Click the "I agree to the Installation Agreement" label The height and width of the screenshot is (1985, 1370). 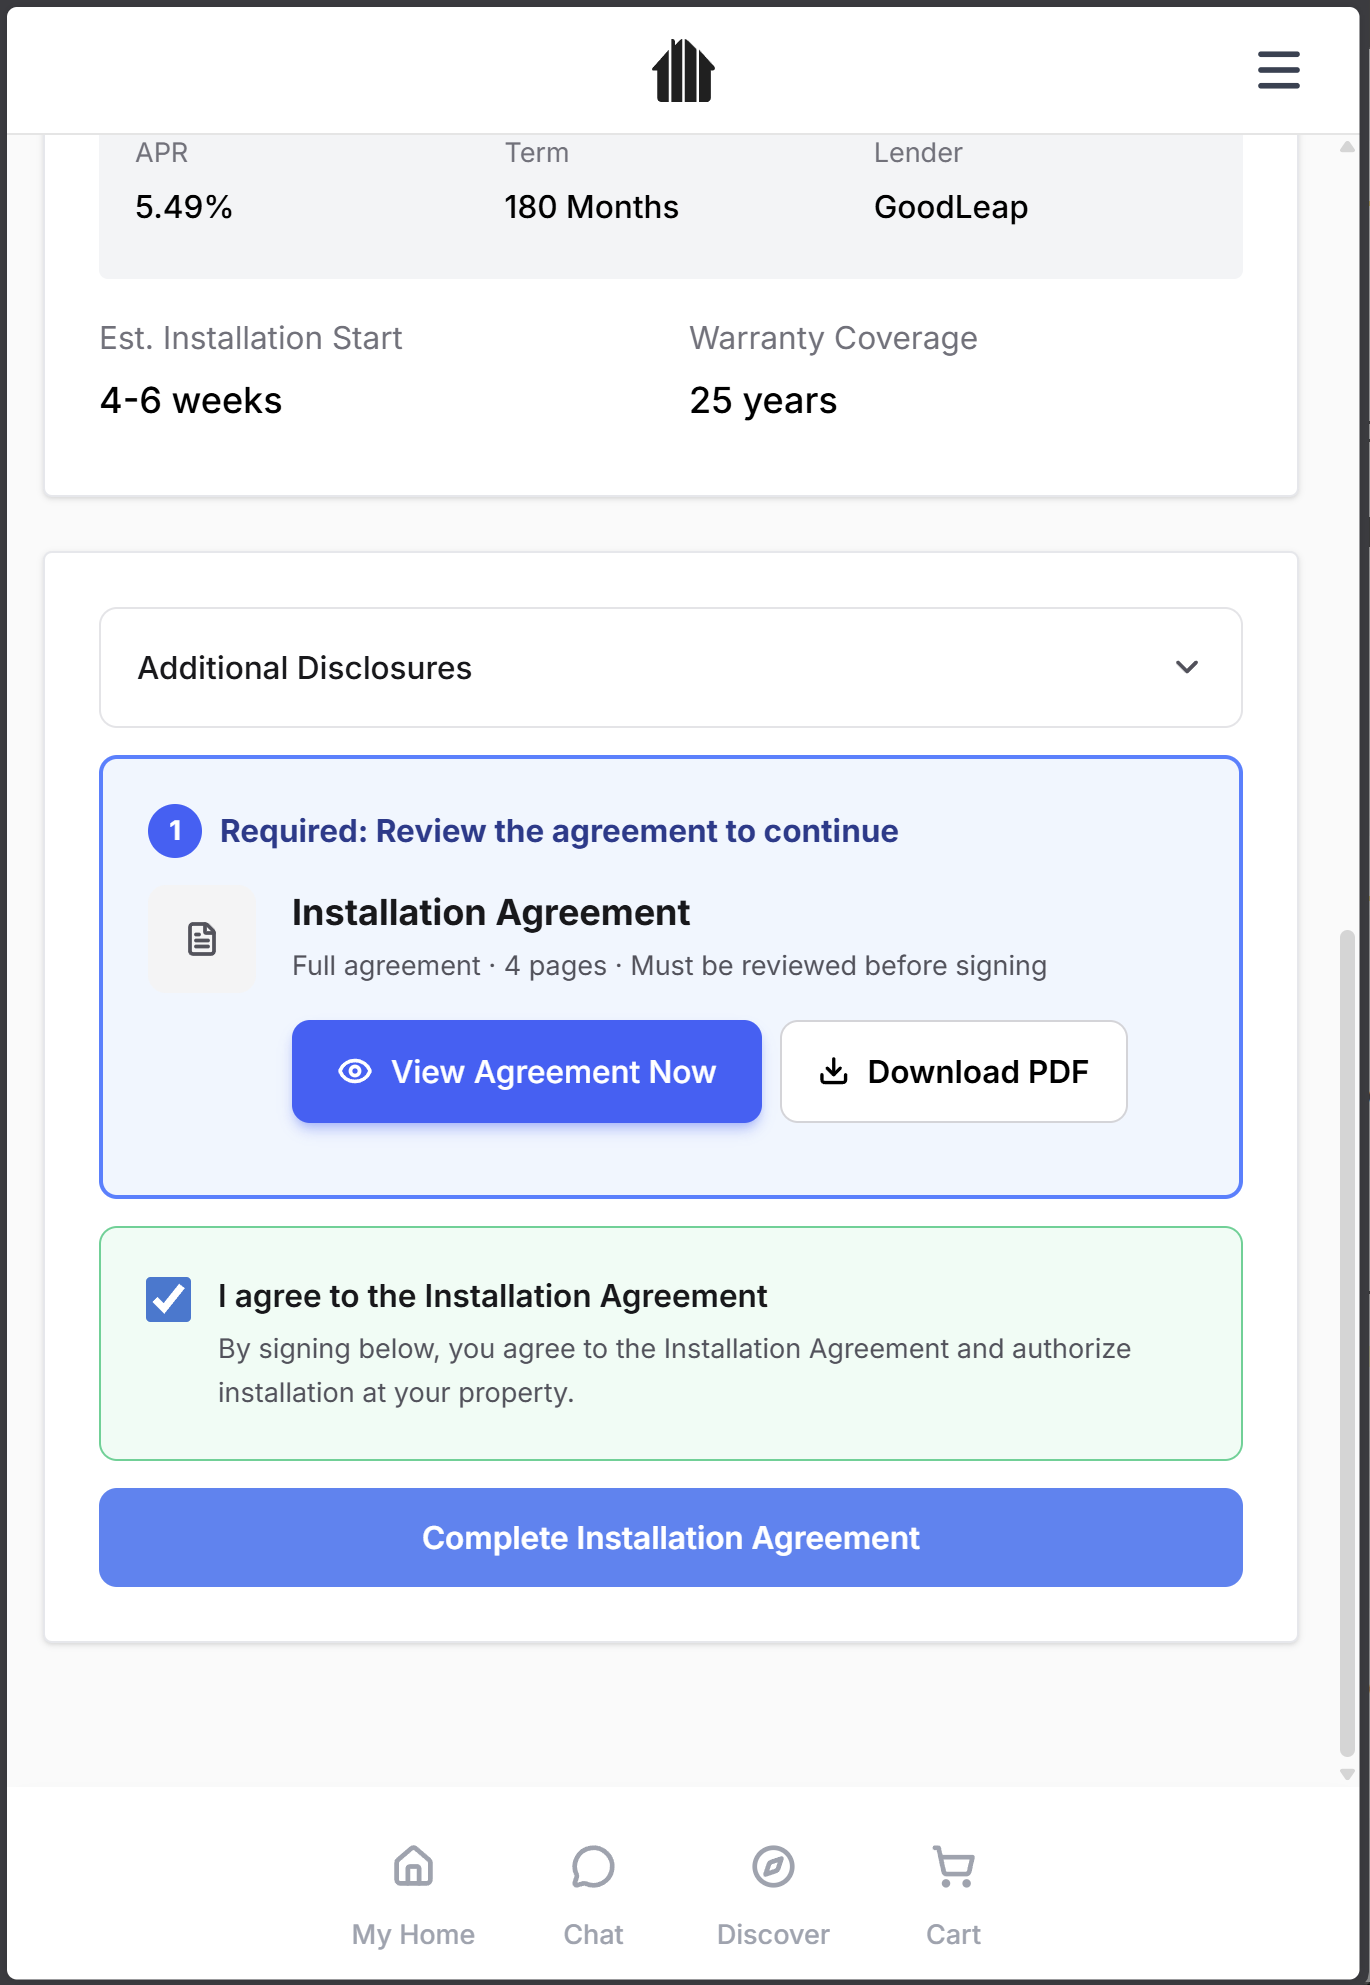pyautogui.click(x=492, y=1296)
